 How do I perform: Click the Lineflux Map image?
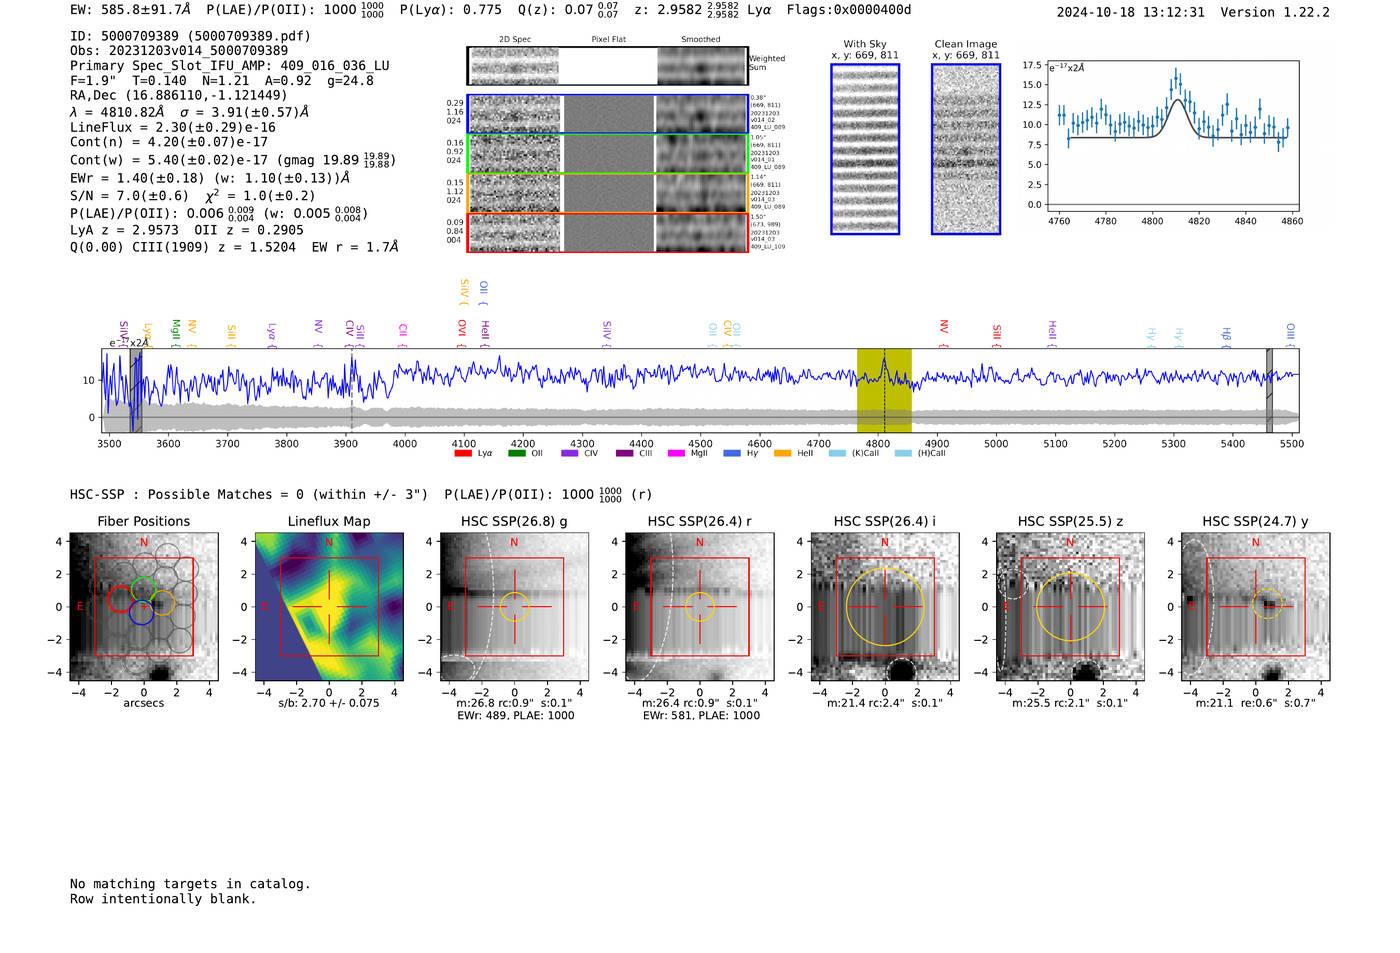click(329, 607)
